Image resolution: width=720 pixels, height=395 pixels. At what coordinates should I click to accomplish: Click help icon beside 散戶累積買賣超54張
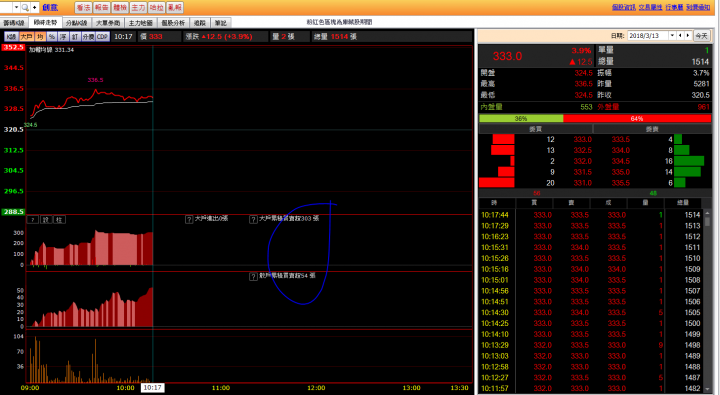(253, 276)
